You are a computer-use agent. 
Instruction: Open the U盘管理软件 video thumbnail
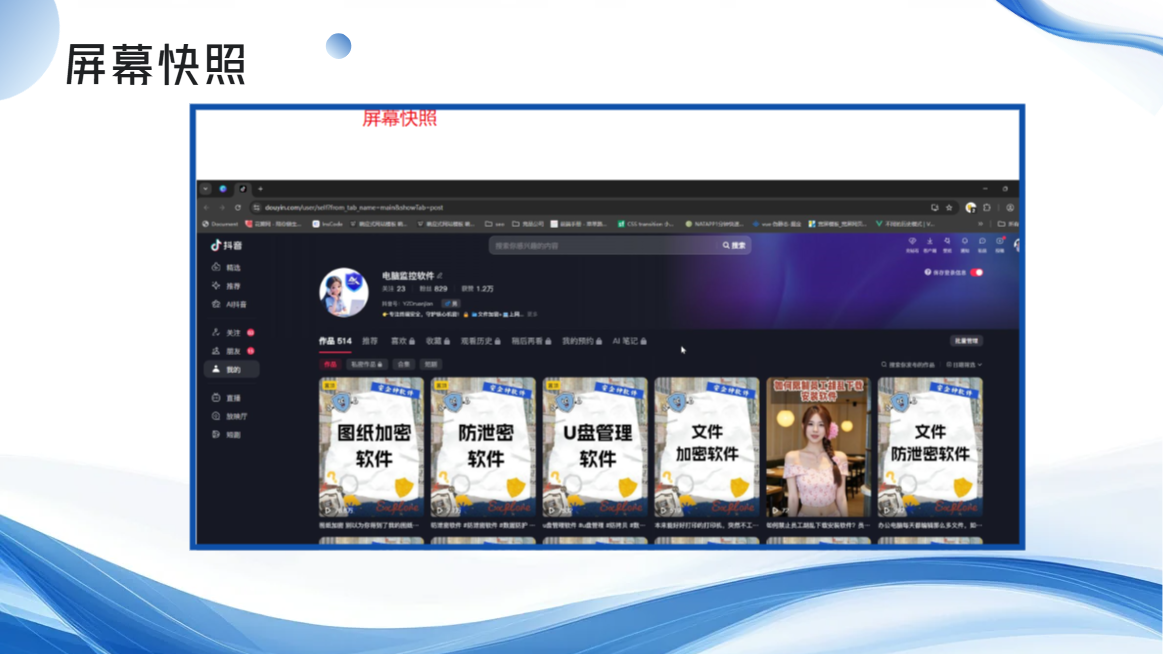pyautogui.click(x=595, y=447)
